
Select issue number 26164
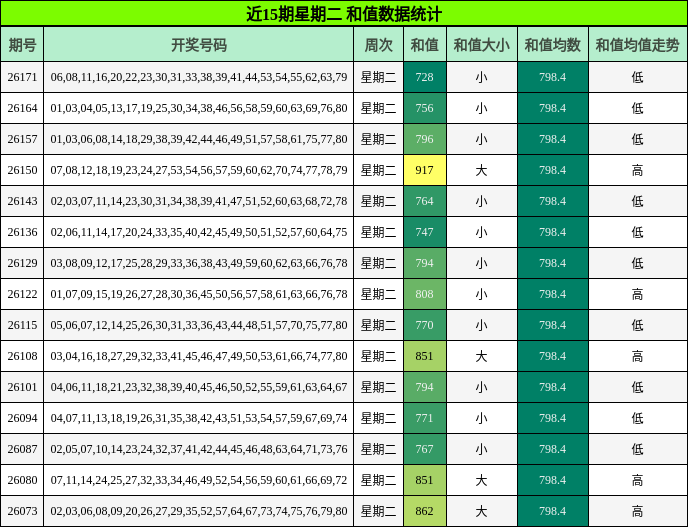22,108
